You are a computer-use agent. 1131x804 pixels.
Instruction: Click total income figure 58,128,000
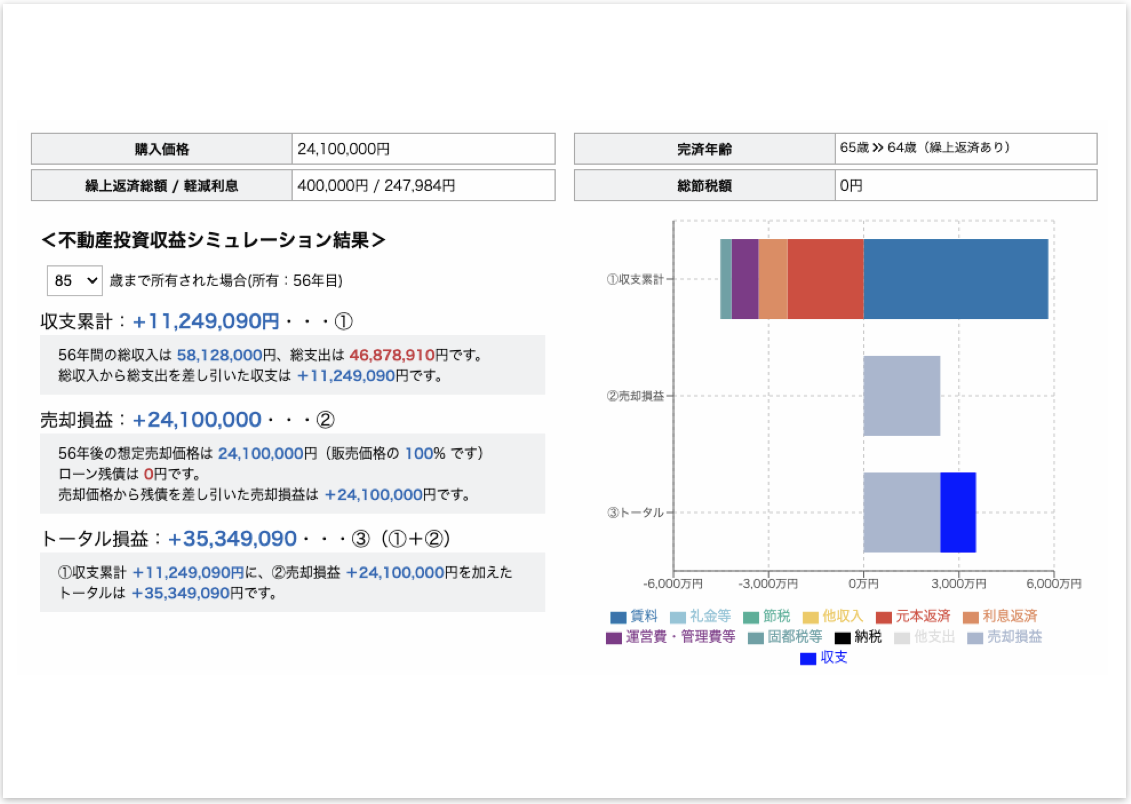[219, 354]
